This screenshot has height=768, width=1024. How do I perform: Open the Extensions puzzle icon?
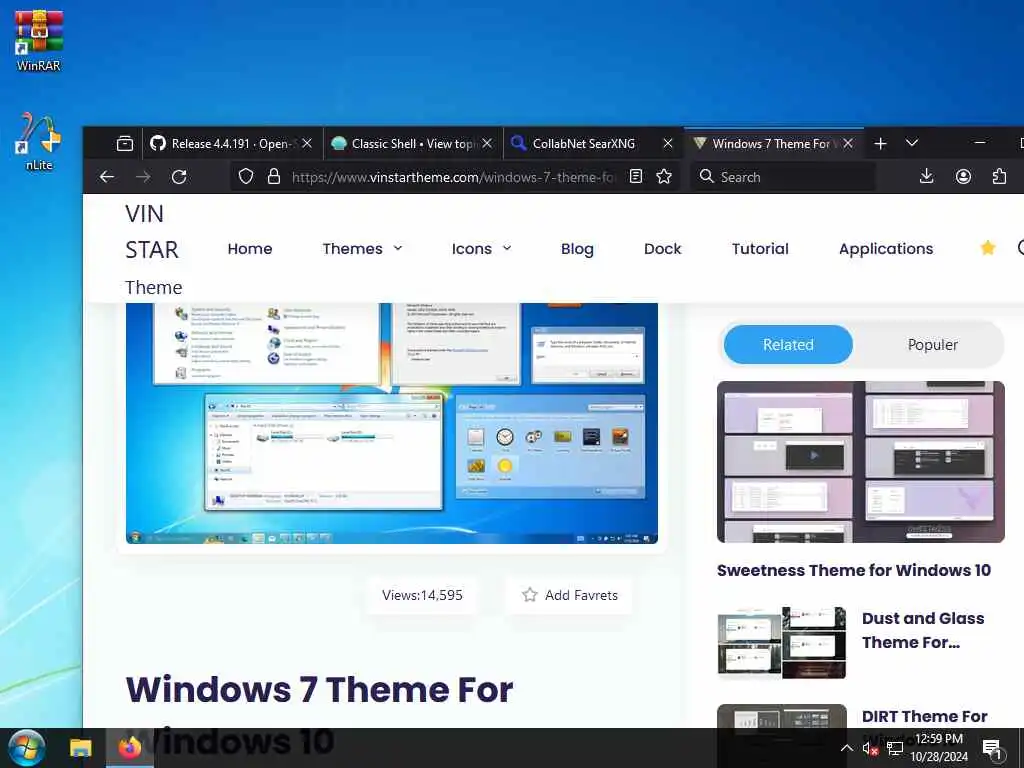coord(999,176)
